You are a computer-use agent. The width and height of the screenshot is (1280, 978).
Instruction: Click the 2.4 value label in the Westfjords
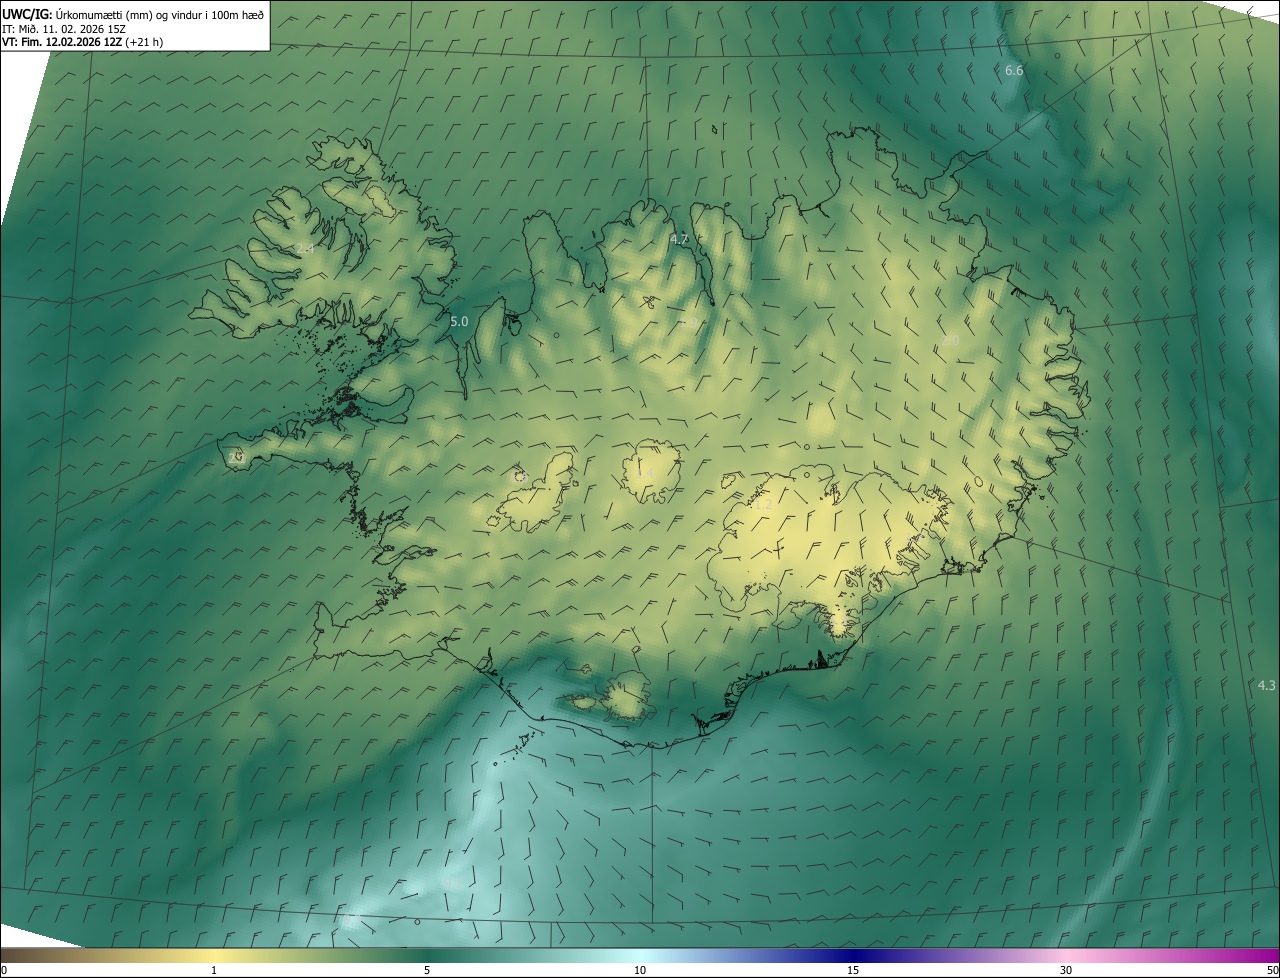[x=305, y=248]
